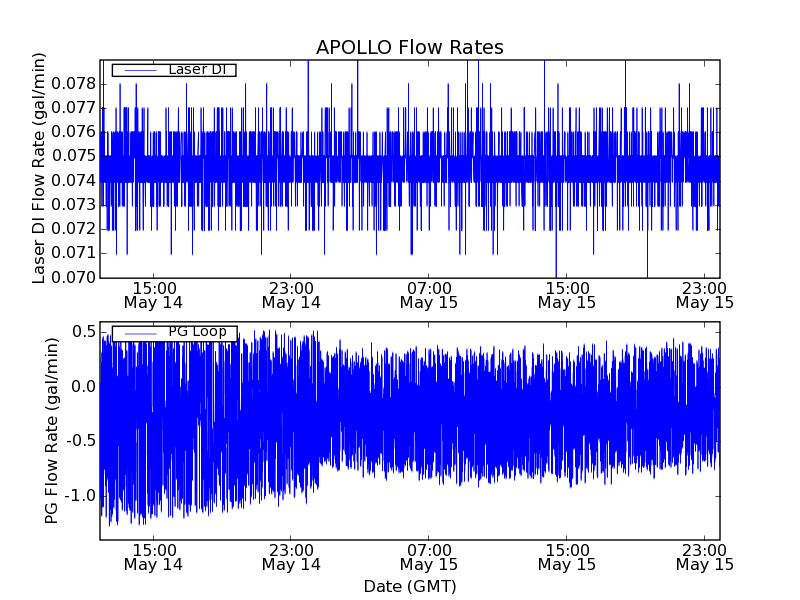Click the 0.074 tick label on top plot

point(75,180)
